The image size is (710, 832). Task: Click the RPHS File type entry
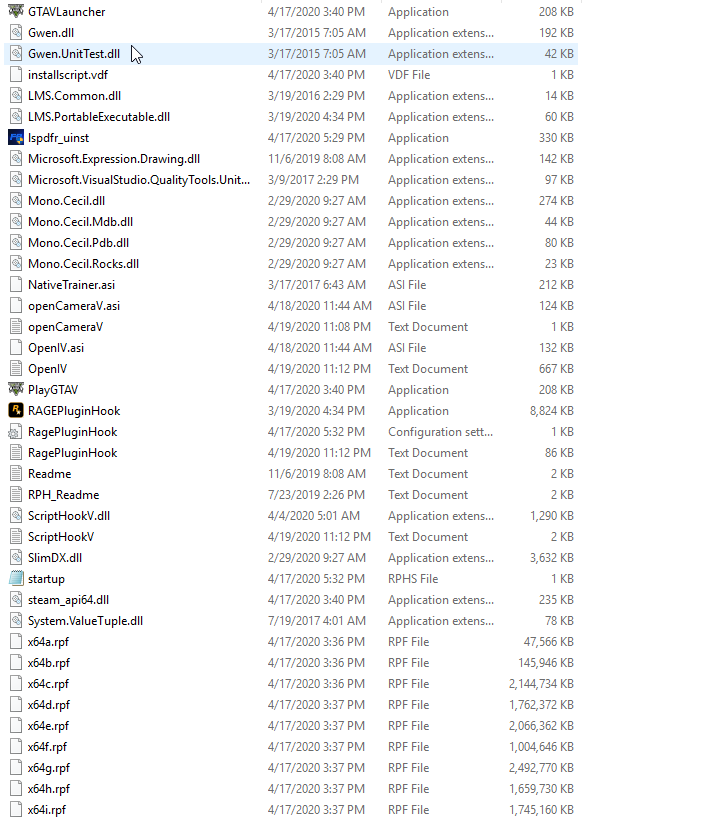click(413, 579)
